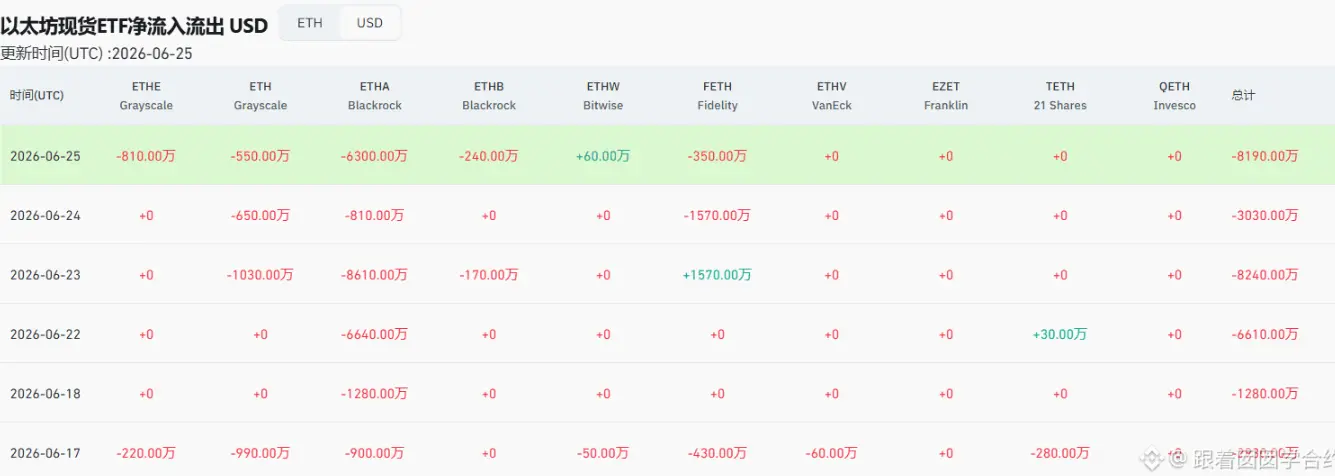Click the 总计 total column header

pos(1244,96)
